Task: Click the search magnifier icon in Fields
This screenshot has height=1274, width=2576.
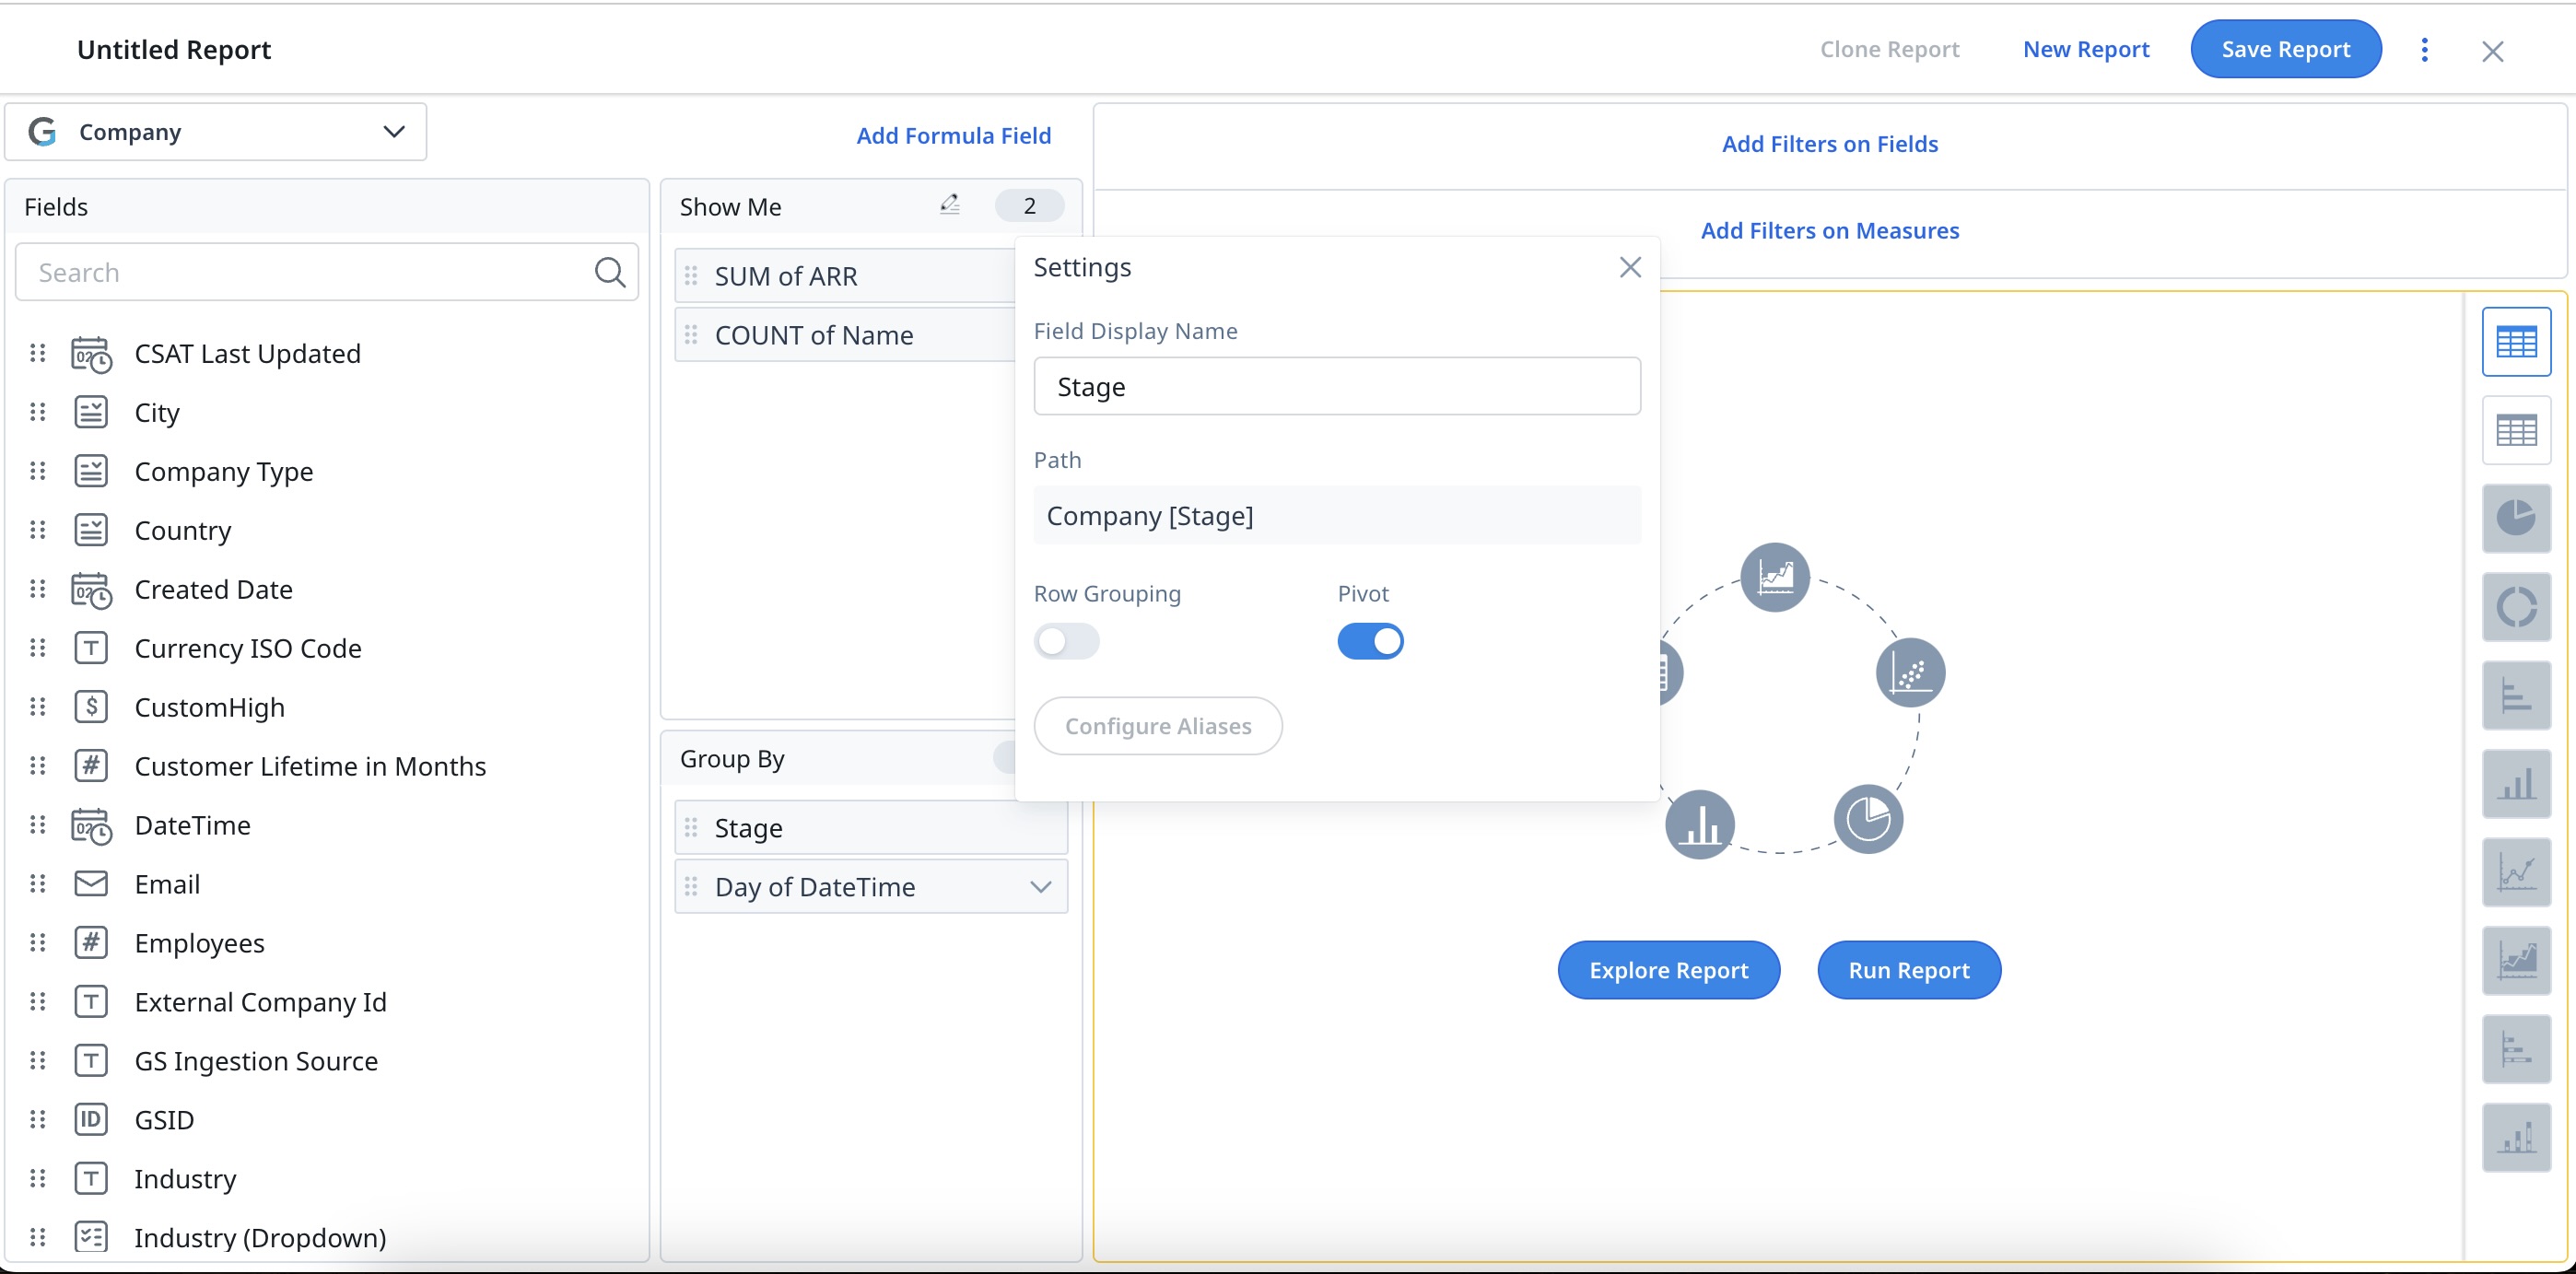Action: pyautogui.click(x=610, y=272)
